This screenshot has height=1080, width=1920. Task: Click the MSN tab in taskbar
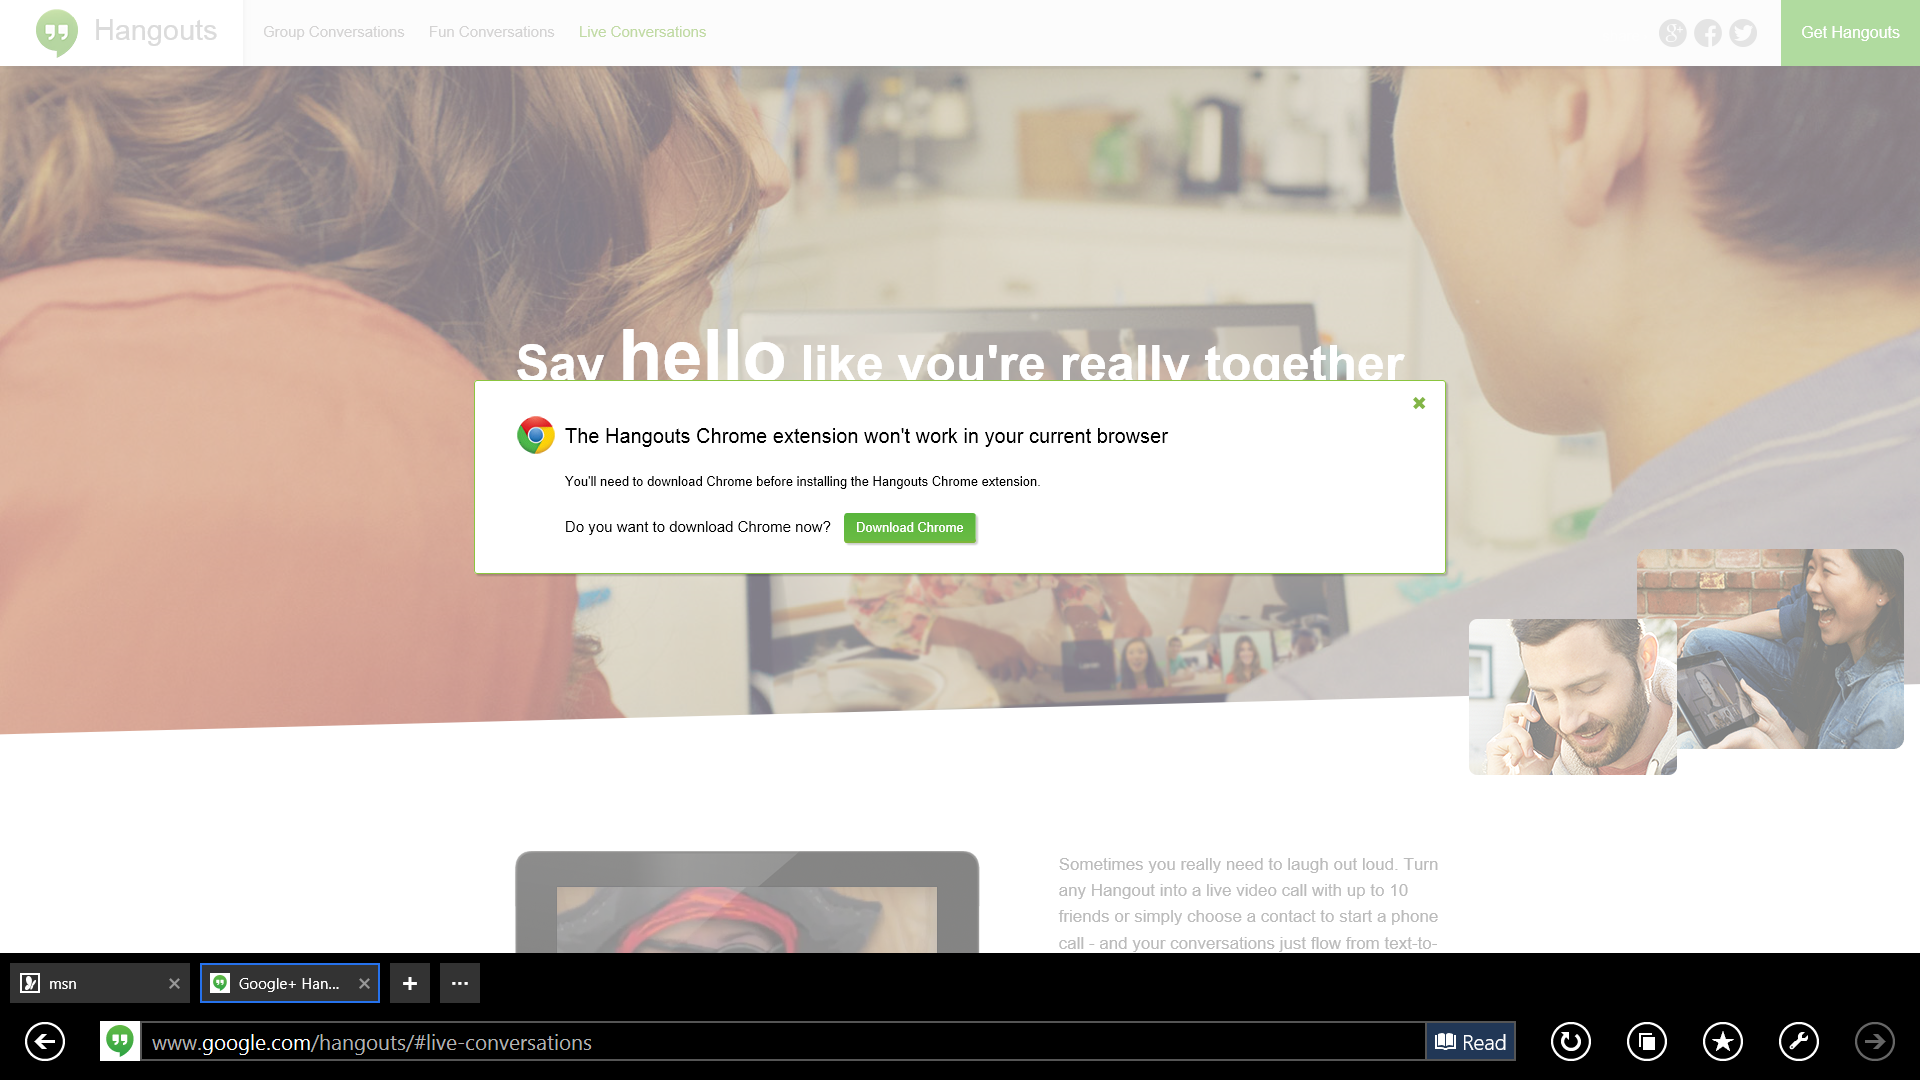pyautogui.click(x=99, y=982)
